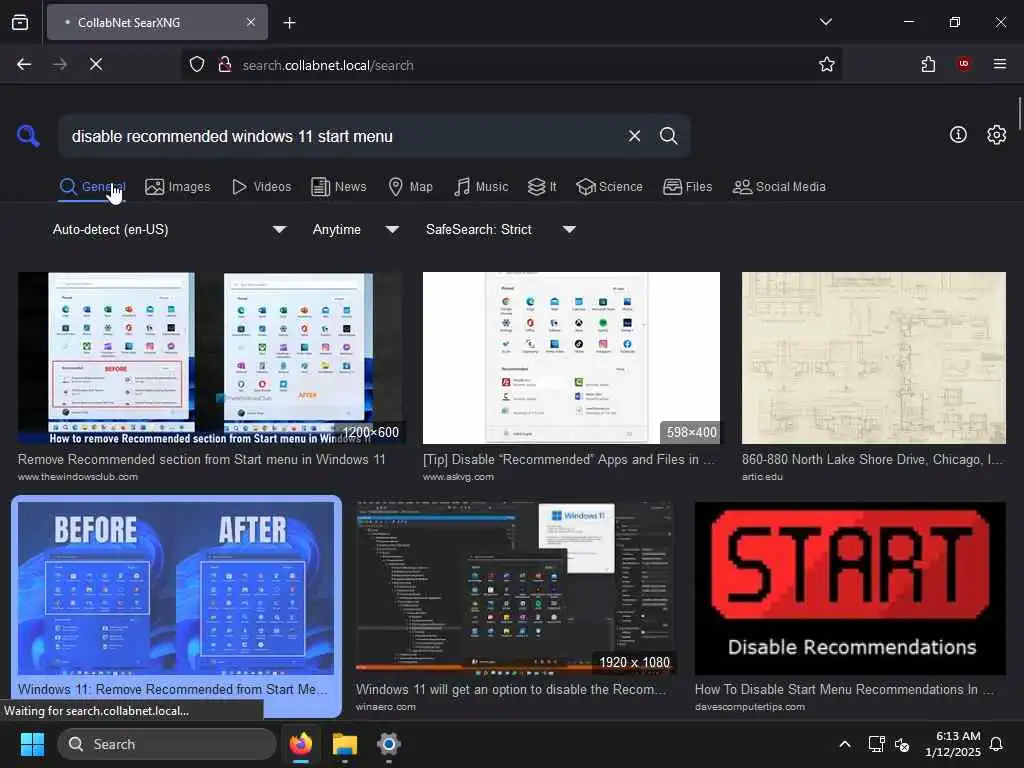Viewport: 1024px width, 768px height.
Task: Click the browser forward arrow
Action: [60, 64]
